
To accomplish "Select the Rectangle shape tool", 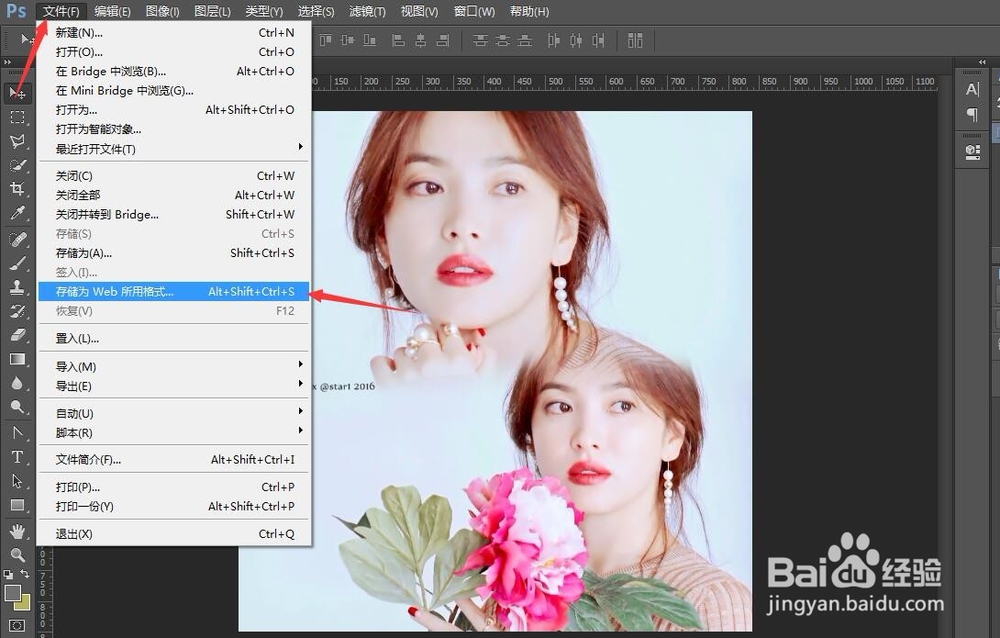I will (17, 505).
